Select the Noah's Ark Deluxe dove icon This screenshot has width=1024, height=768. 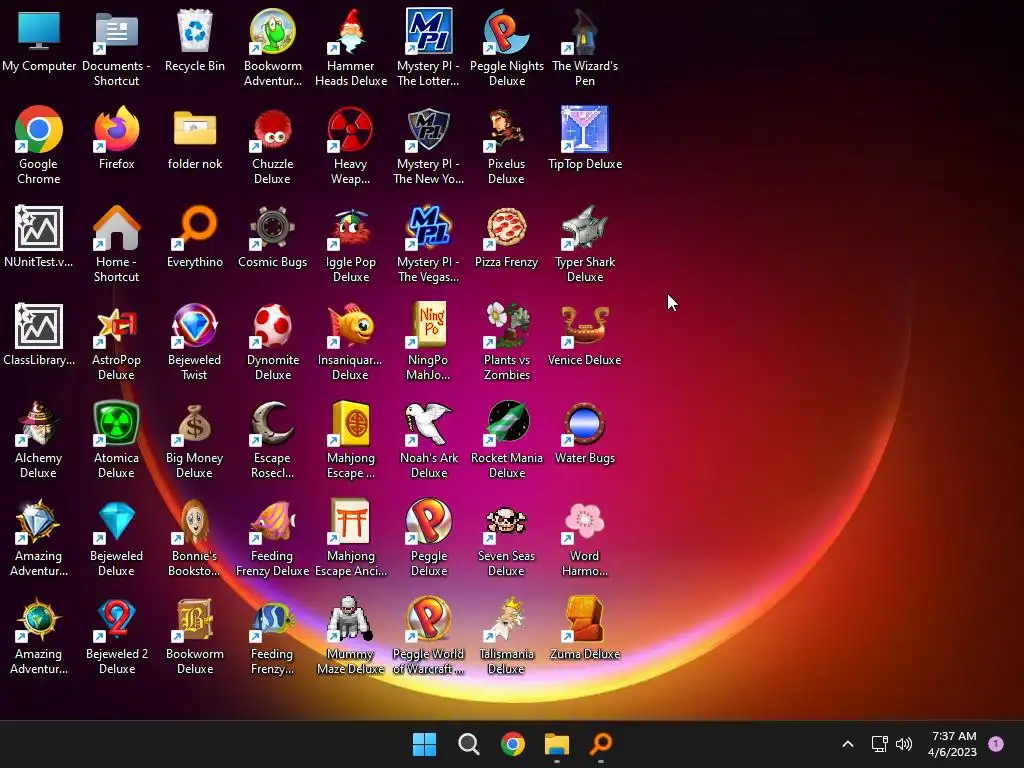tap(428, 424)
